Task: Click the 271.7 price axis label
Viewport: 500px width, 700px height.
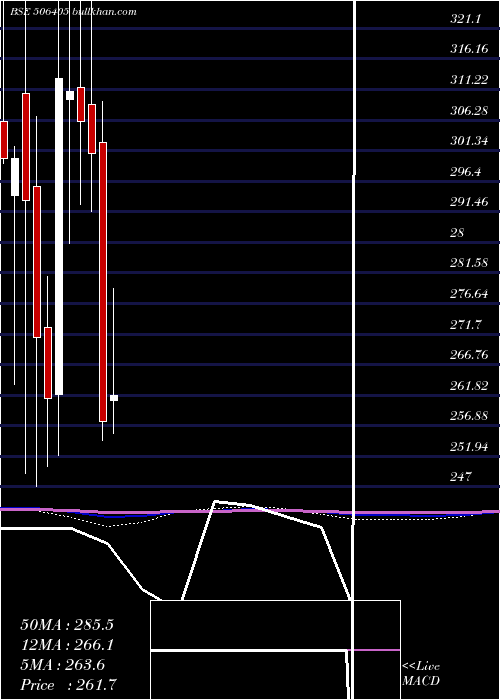Action: point(466,325)
